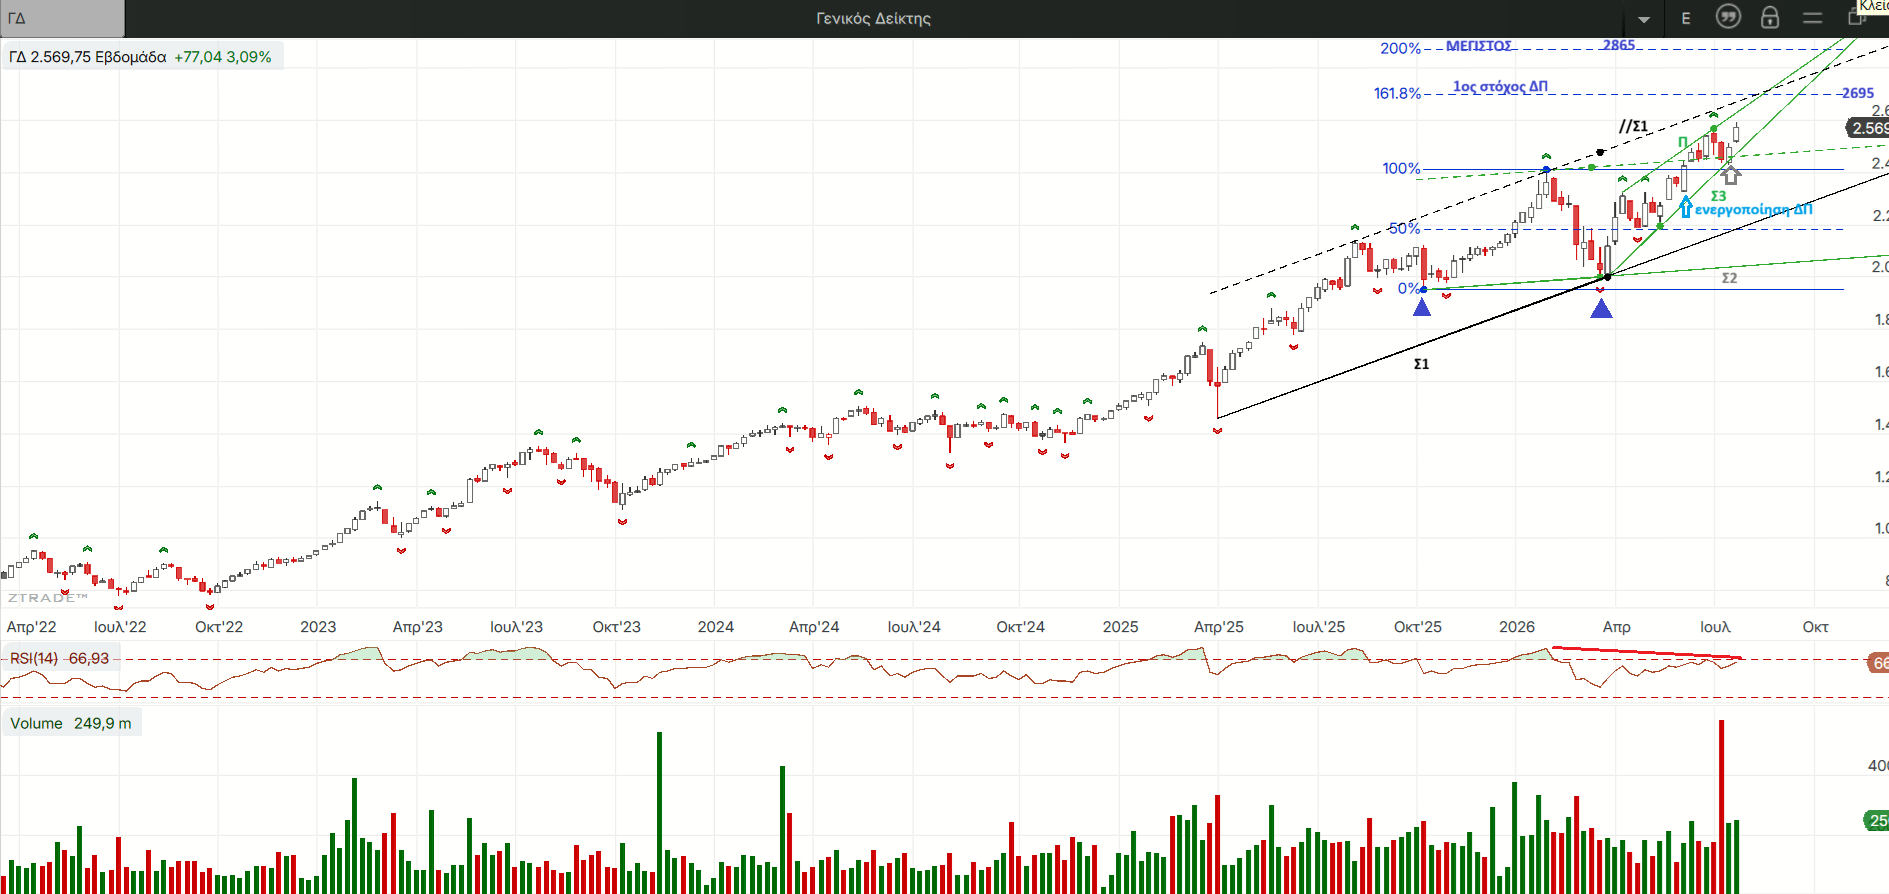1889x894 pixels.
Task: Click the blue up-arrow beside ενεργοποίηση ΔΠ
Action: click(1686, 206)
